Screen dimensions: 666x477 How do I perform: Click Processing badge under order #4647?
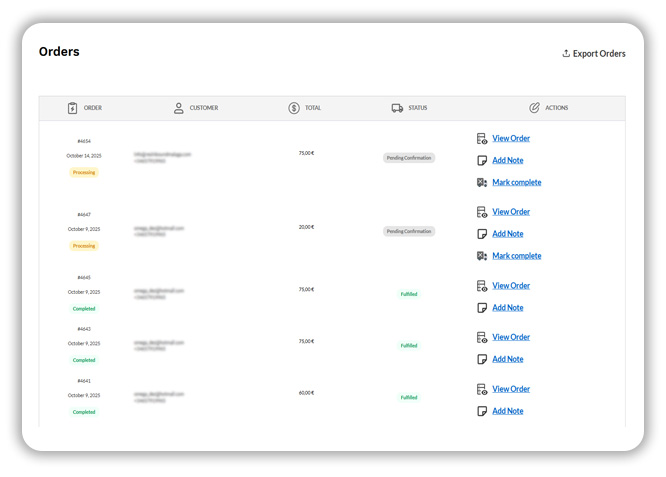[x=84, y=246]
